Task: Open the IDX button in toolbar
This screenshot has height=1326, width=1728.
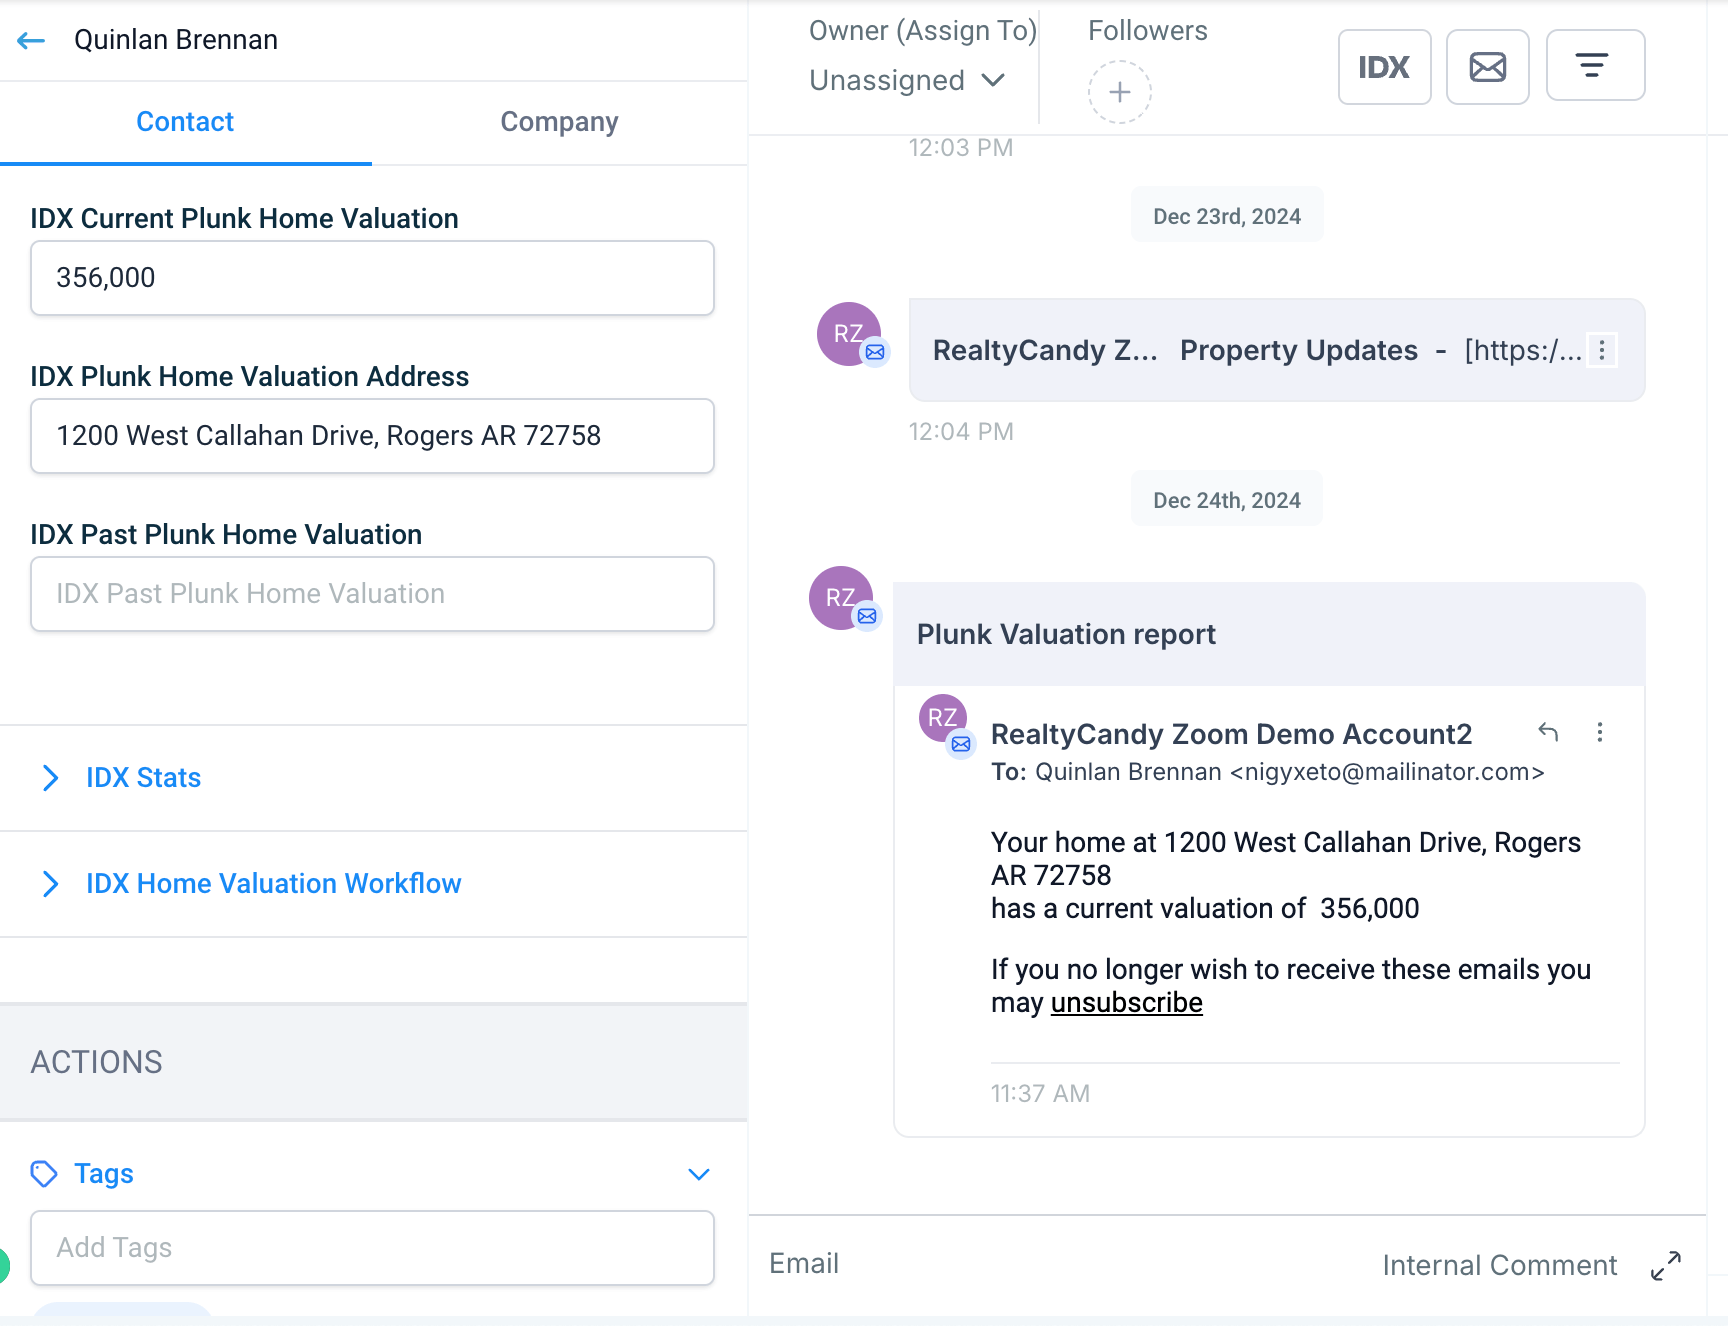Action: tap(1384, 67)
